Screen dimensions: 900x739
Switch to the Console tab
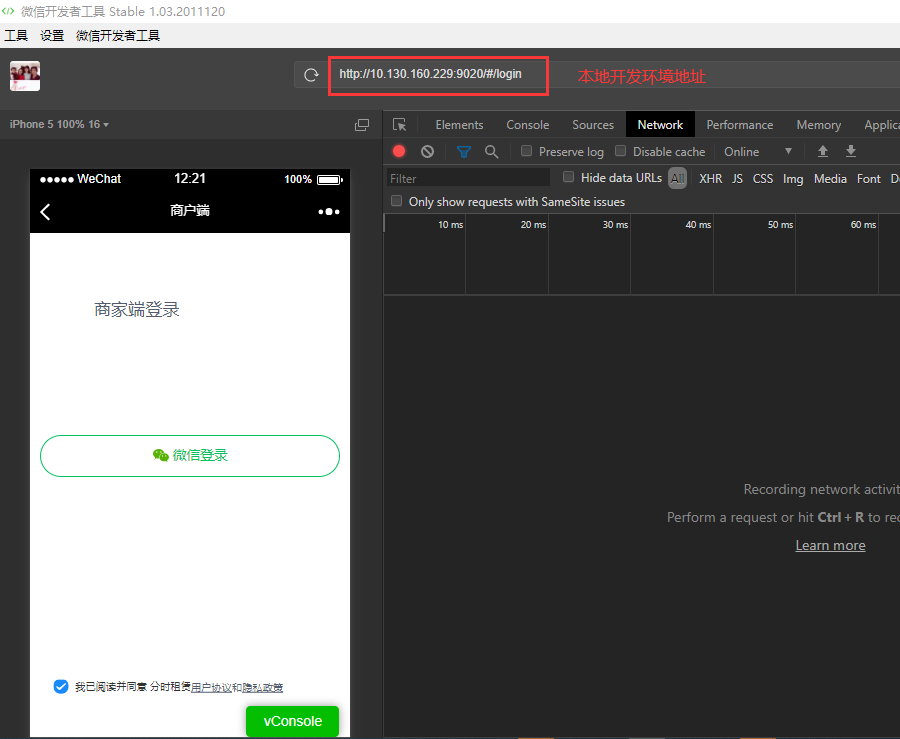[x=527, y=125]
